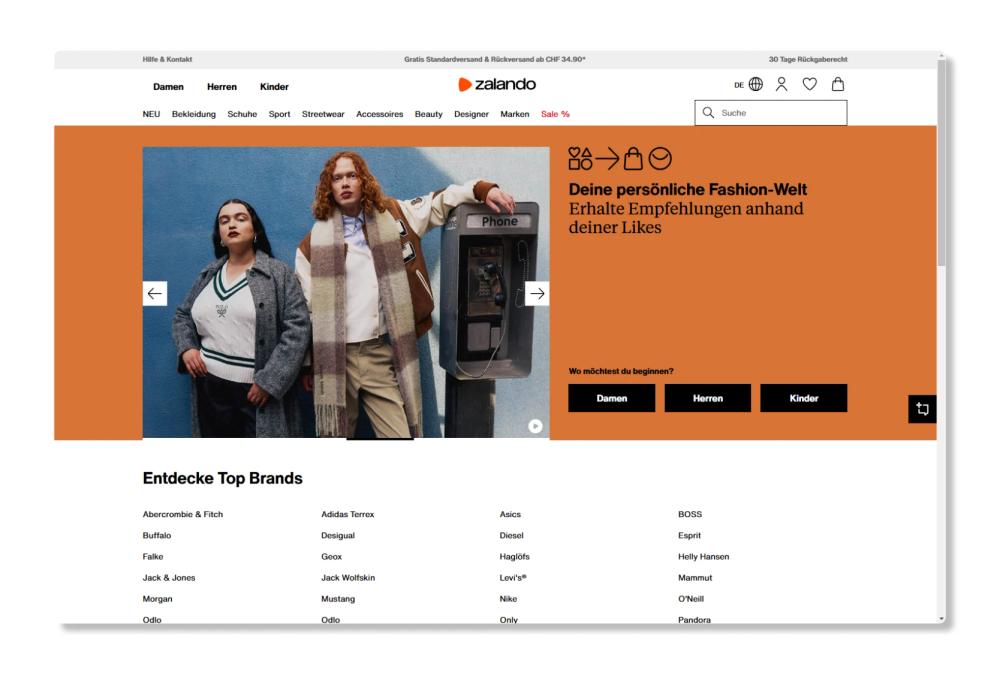This screenshot has width=1000, height=674.
Task: Open Levi's brand link
Action: click(513, 577)
